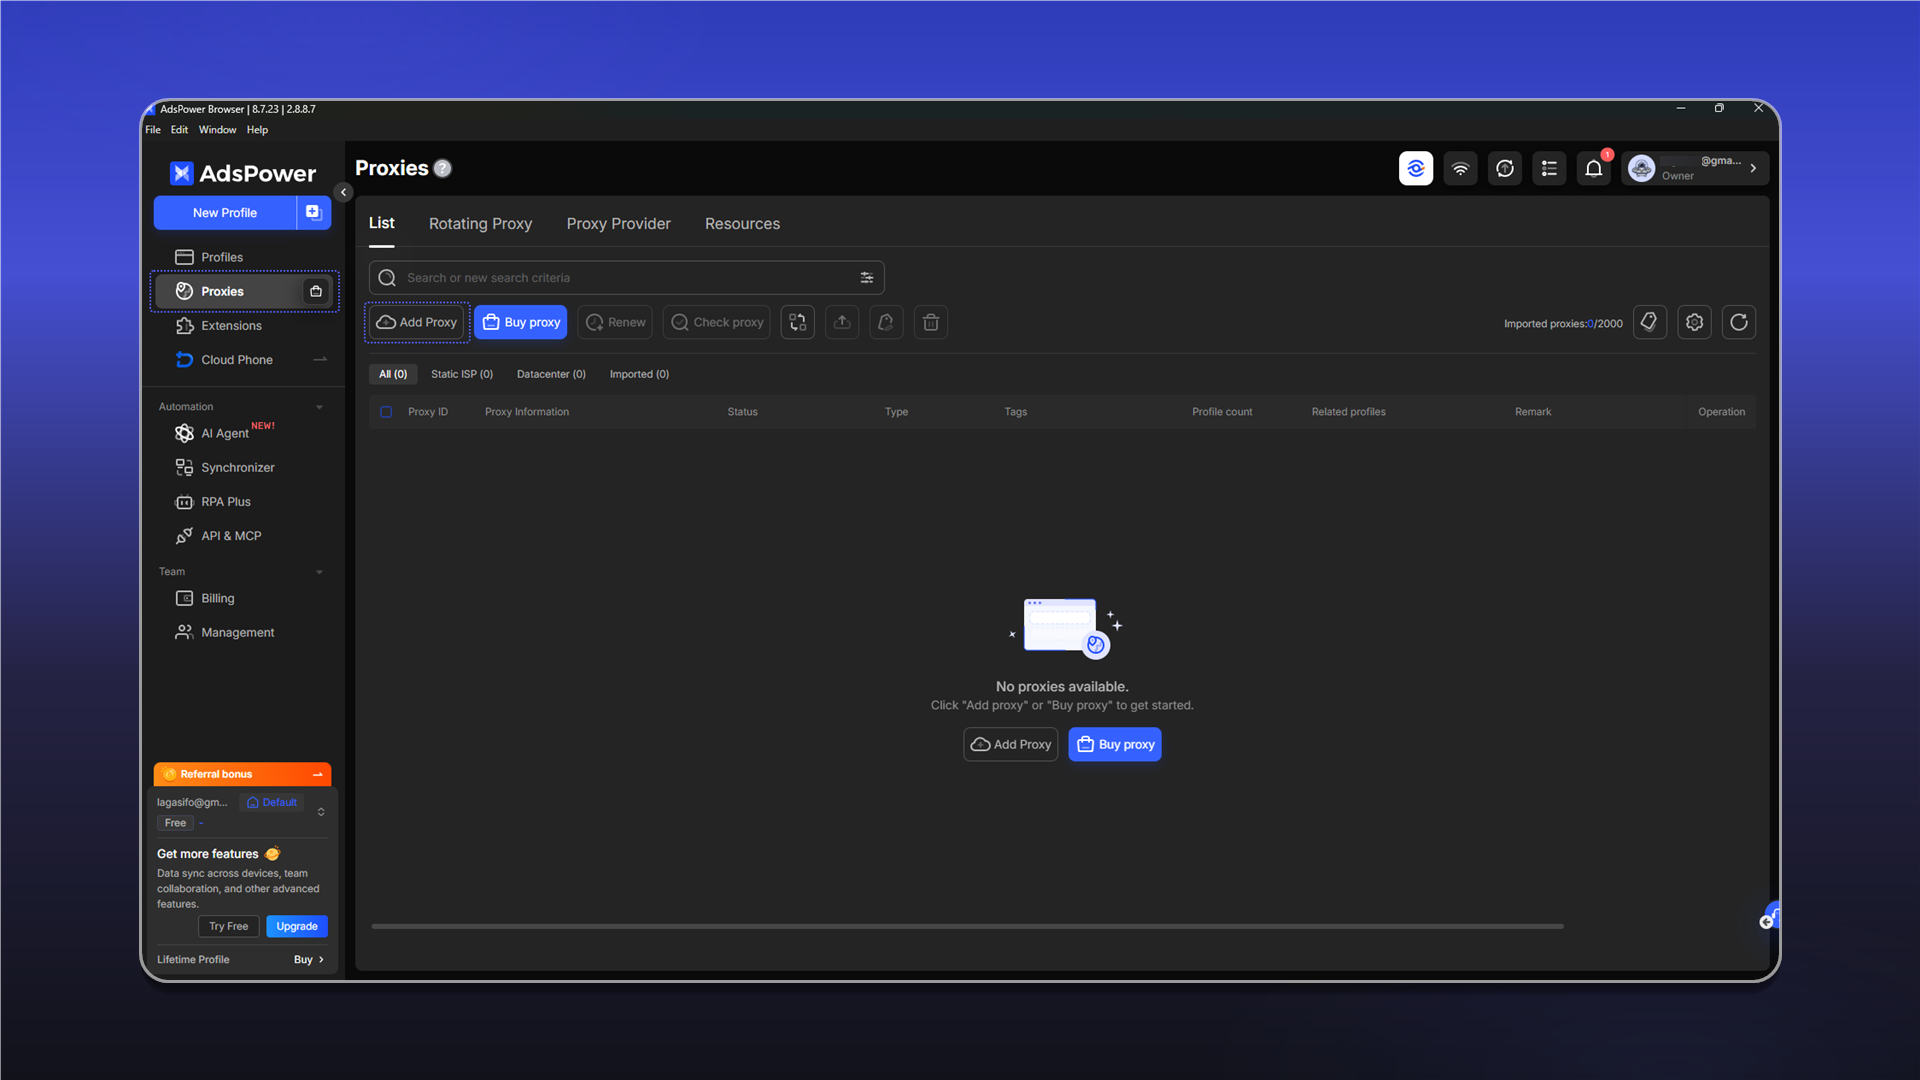Open the search filter options icon

pyautogui.click(x=867, y=278)
